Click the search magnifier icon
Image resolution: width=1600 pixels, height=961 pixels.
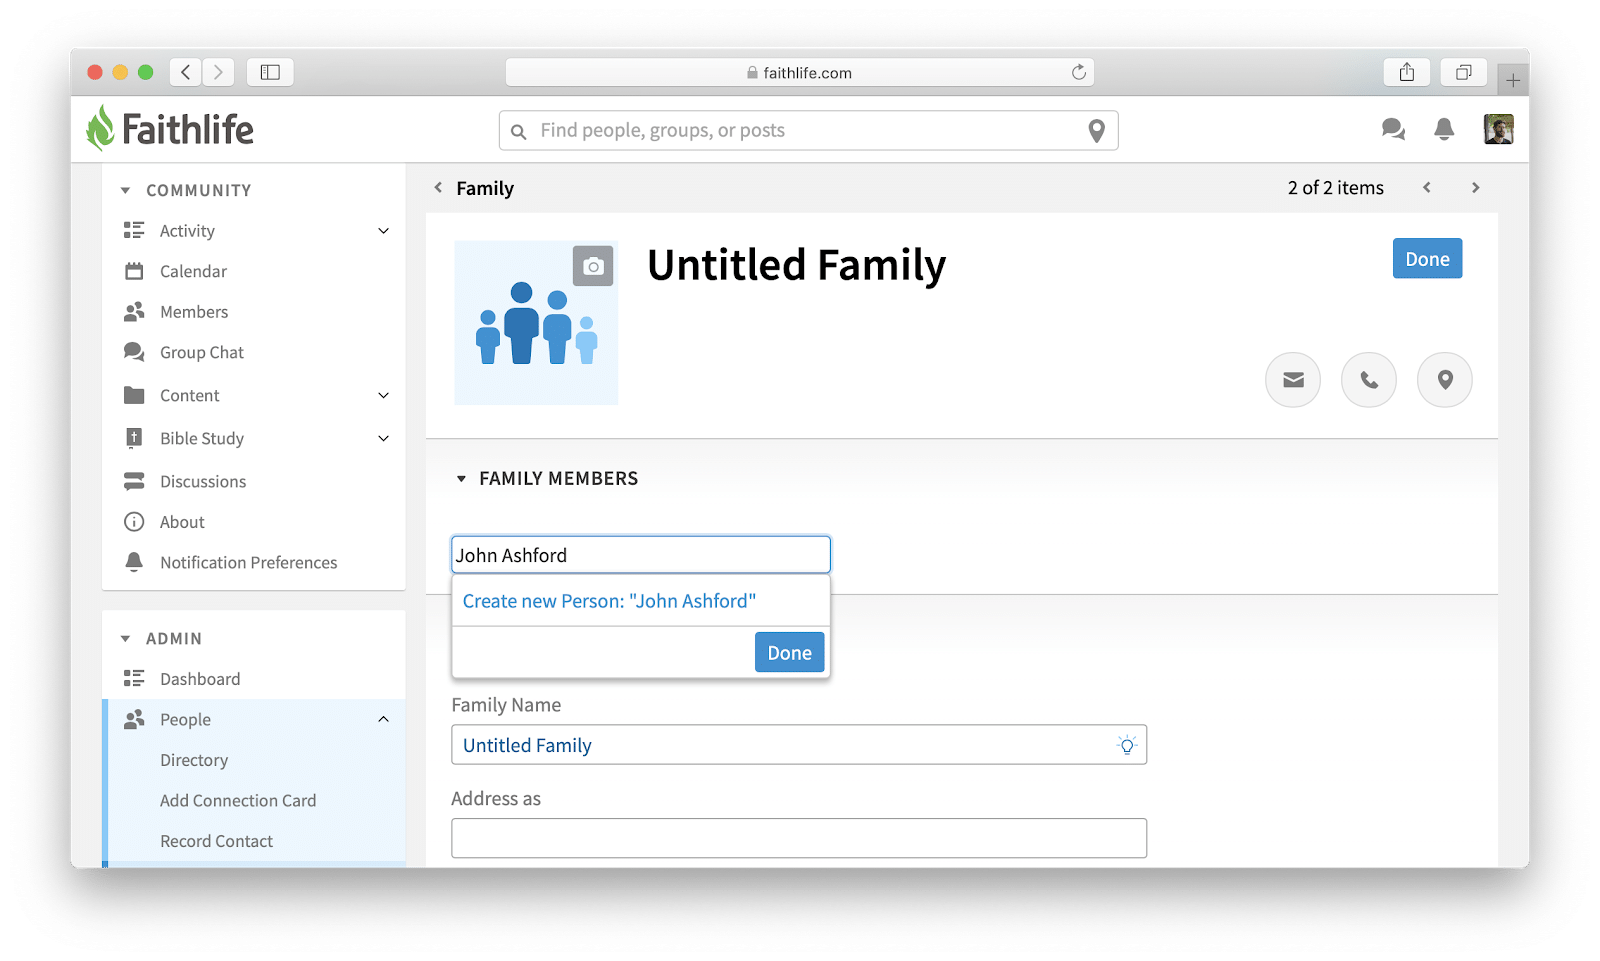(x=519, y=131)
